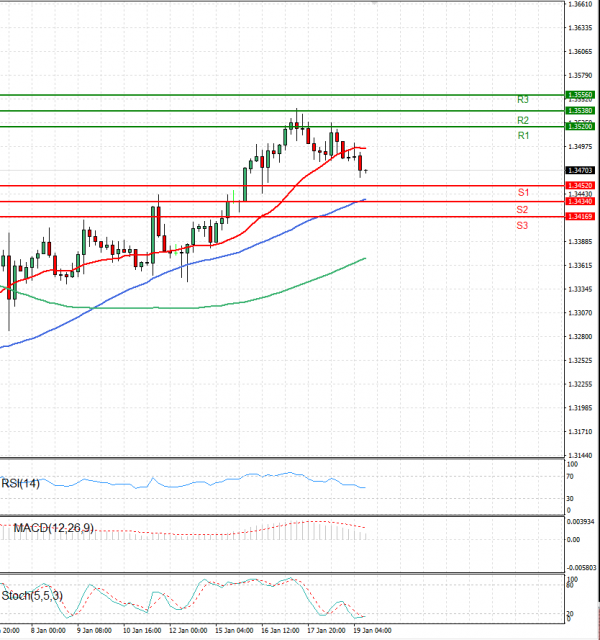Click the 9 Jan 08:00 time label
The width and height of the screenshot is (600, 640).
pyautogui.click(x=94, y=631)
